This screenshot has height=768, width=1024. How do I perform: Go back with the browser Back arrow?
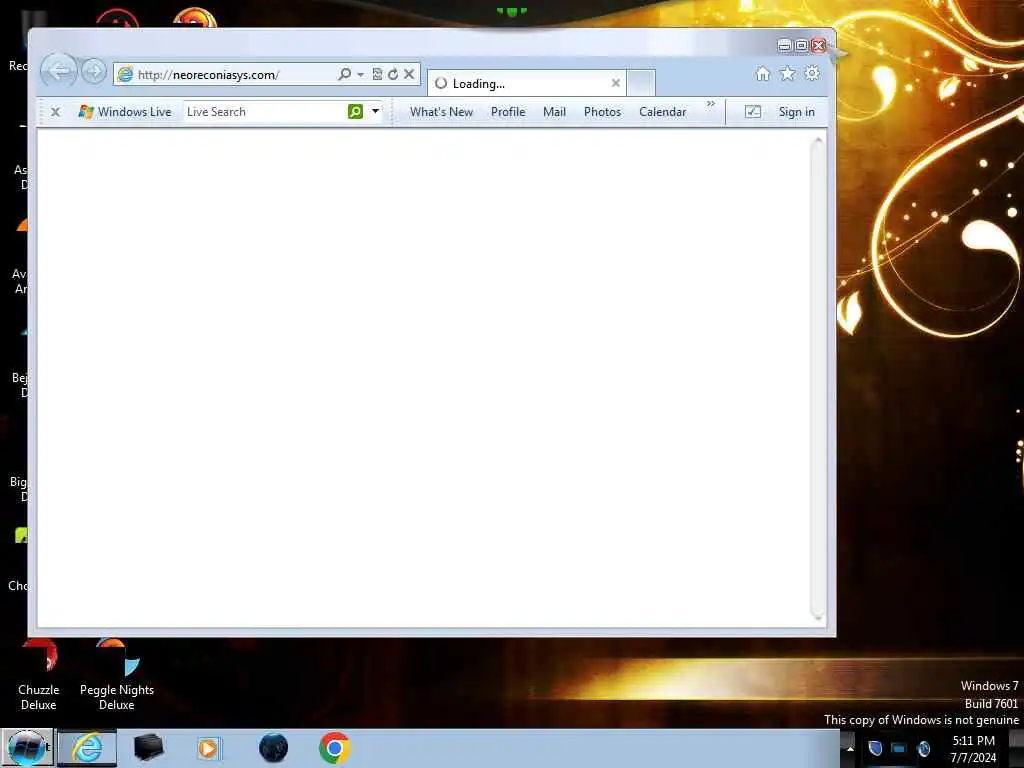click(59, 71)
